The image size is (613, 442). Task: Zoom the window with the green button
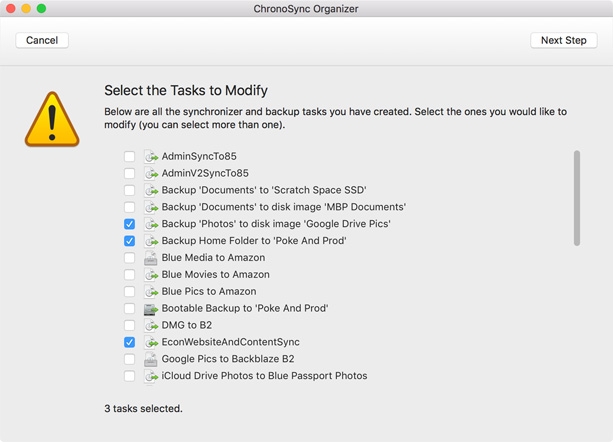[x=41, y=8]
